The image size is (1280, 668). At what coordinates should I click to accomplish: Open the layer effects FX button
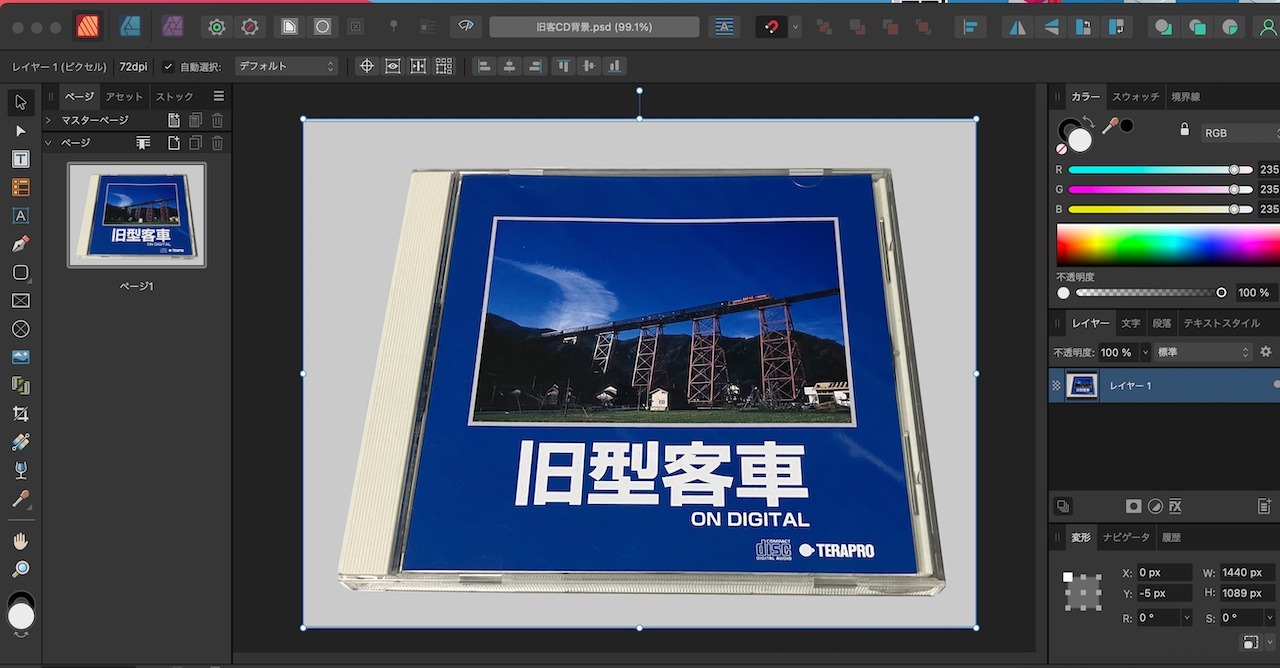(x=1176, y=506)
